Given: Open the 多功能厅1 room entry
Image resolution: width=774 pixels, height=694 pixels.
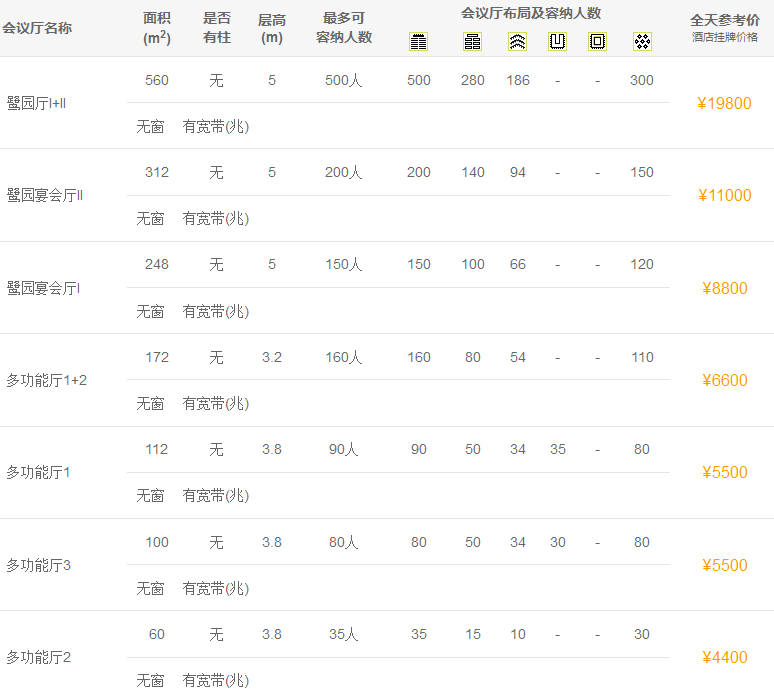Looking at the screenshot, I should click(x=38, y=472).
